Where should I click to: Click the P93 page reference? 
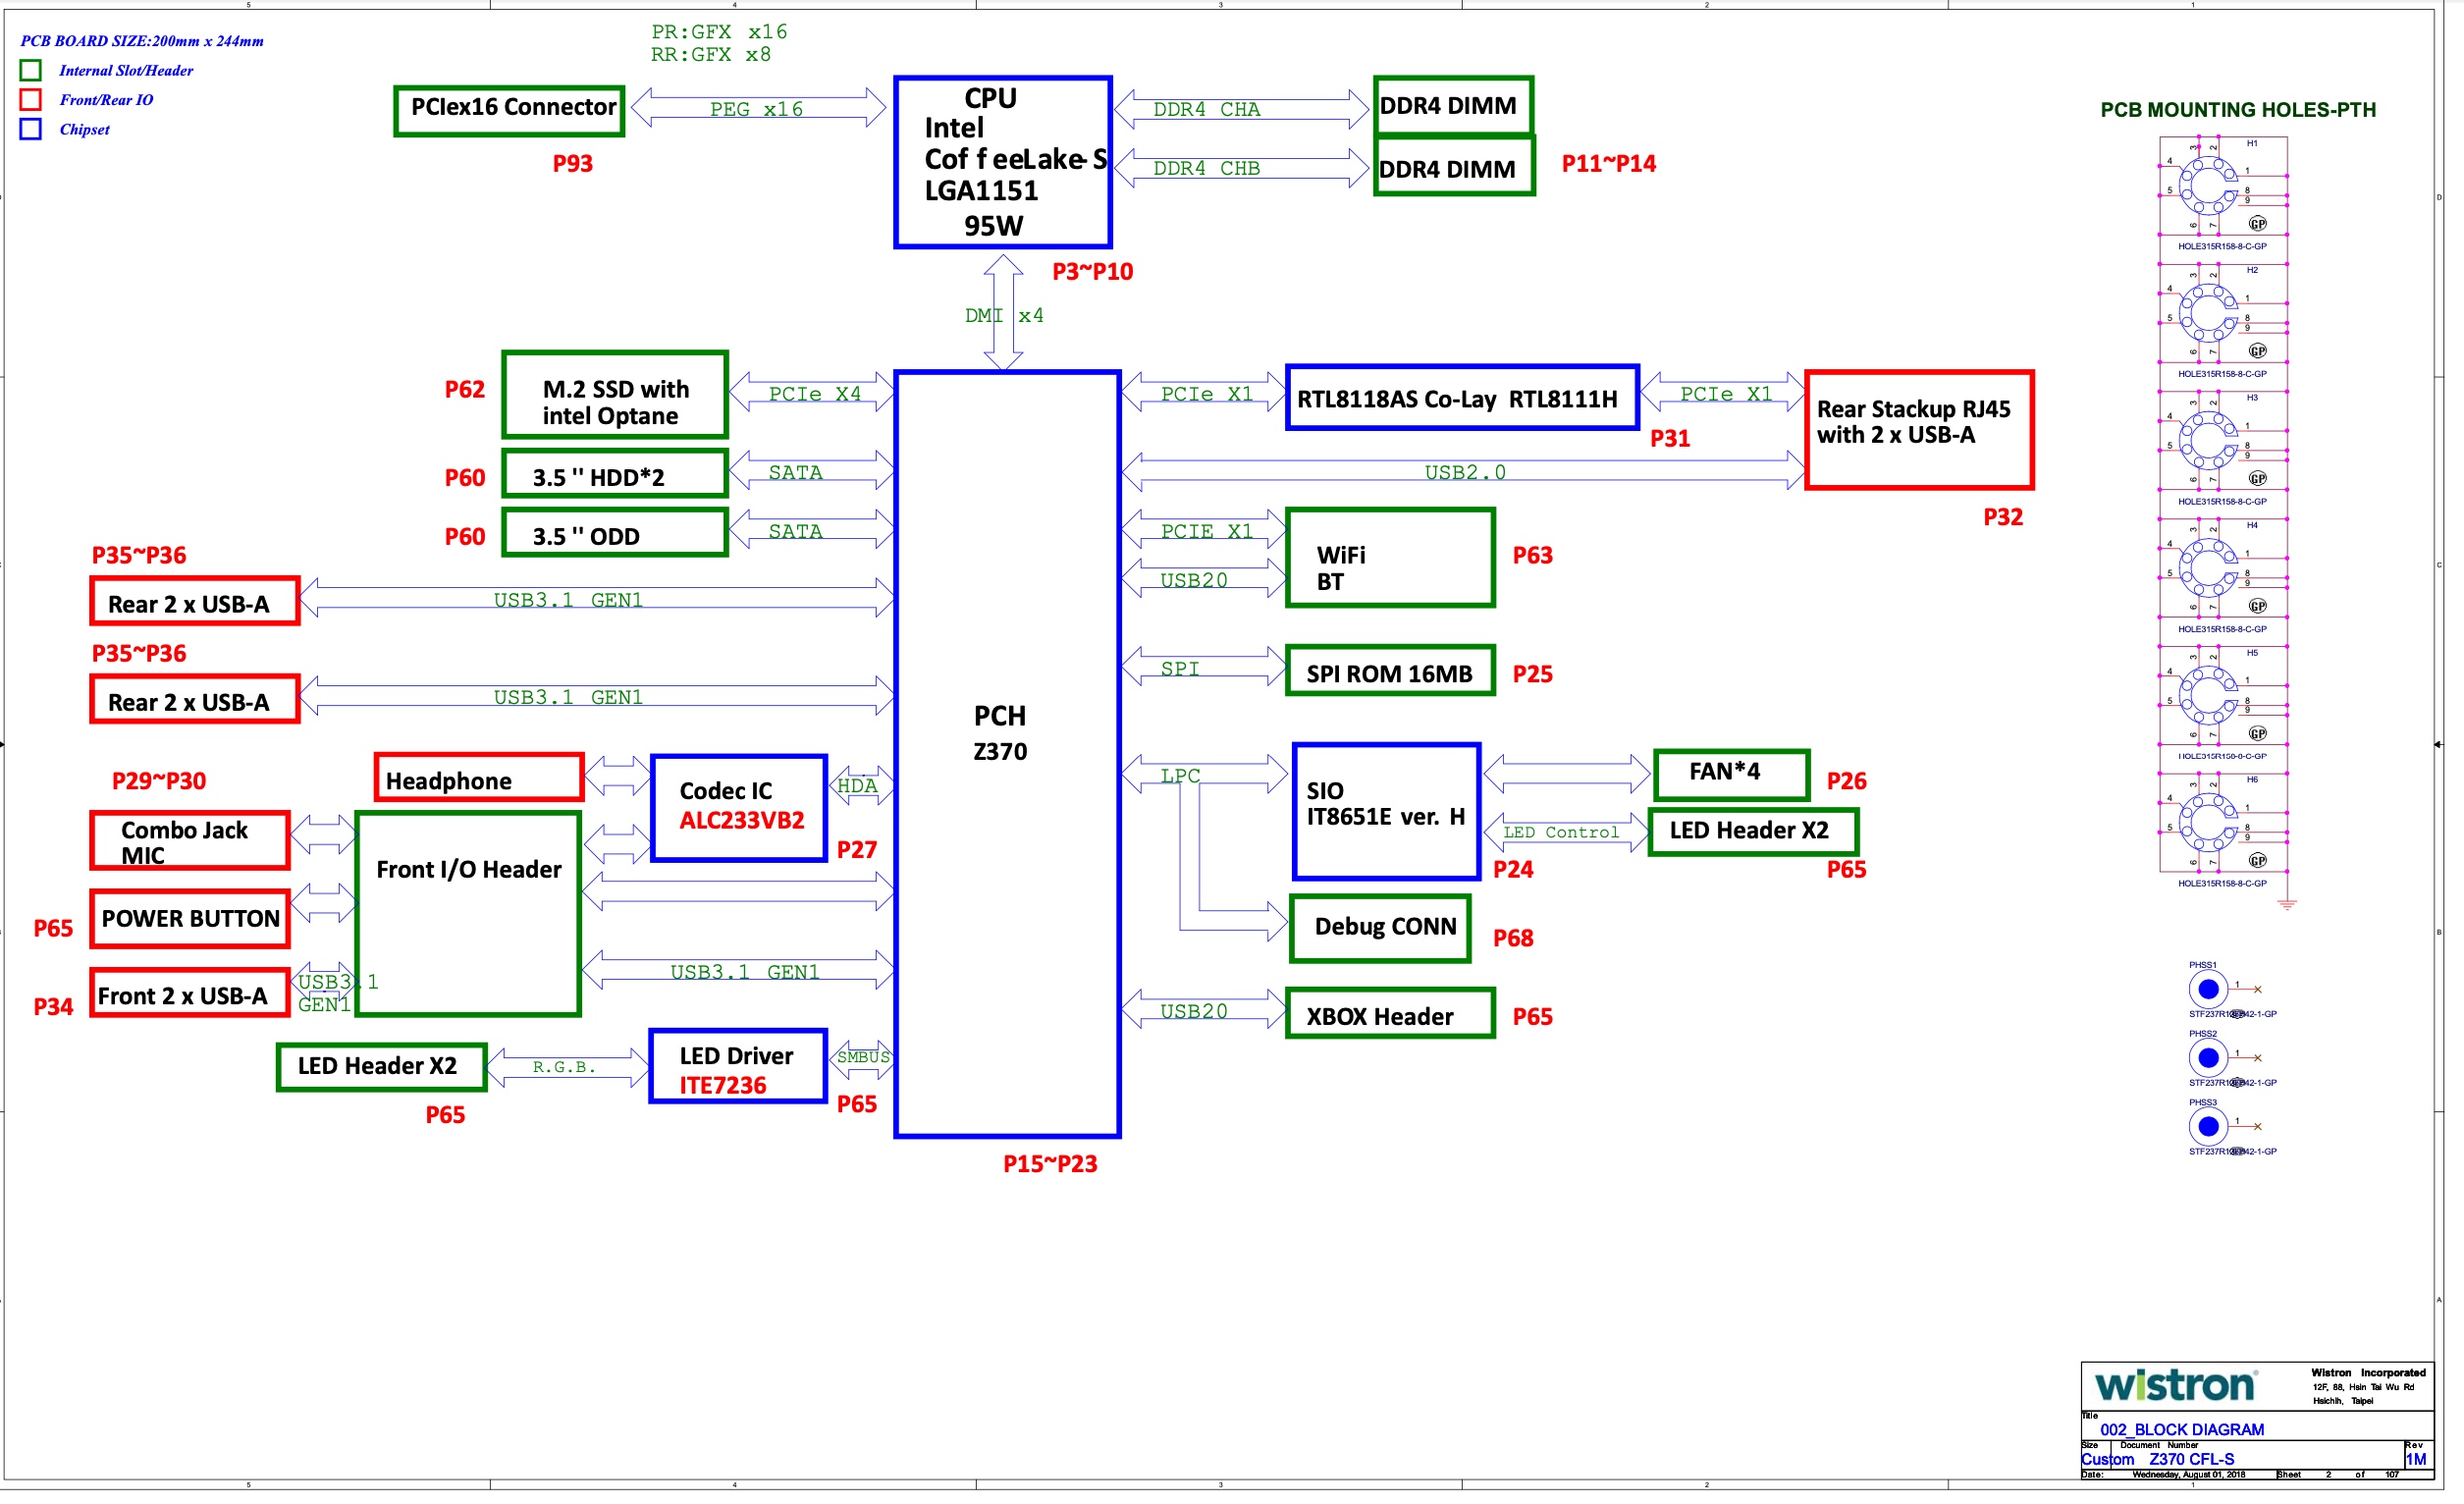[x=572, y=163]
